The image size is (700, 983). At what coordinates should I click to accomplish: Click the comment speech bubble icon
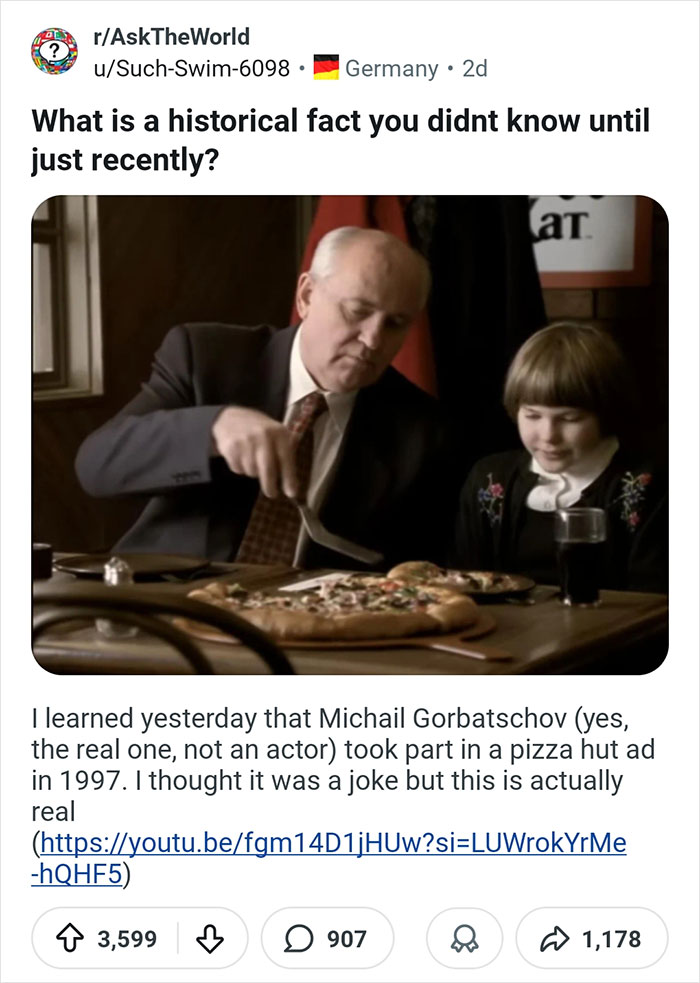click(x=300, y=938)
